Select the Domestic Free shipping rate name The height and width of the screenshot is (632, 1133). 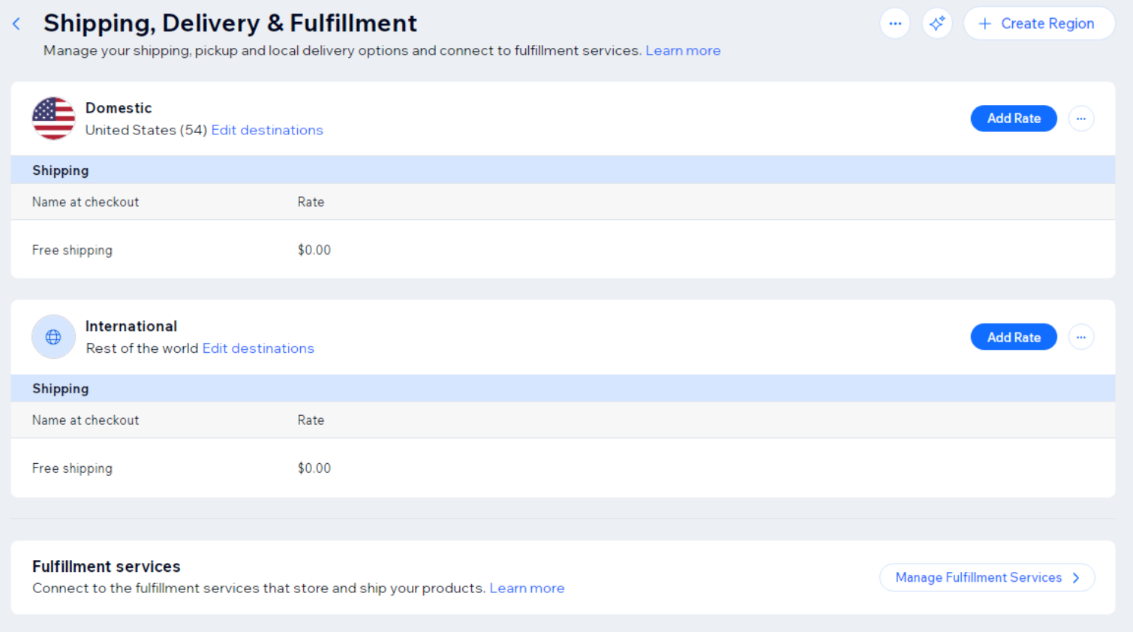coord(72,250)
